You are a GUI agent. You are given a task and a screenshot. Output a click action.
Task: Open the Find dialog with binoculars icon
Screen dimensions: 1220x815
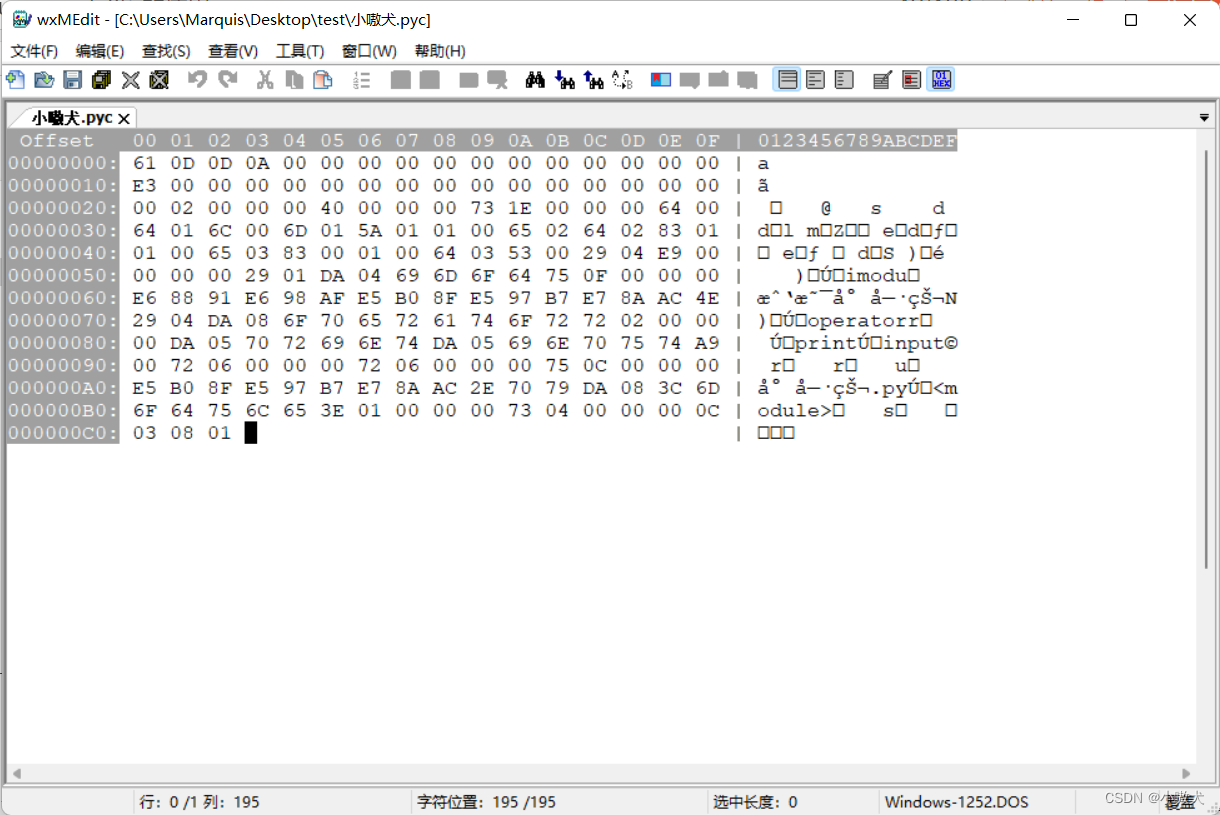(x=536, y=80)
